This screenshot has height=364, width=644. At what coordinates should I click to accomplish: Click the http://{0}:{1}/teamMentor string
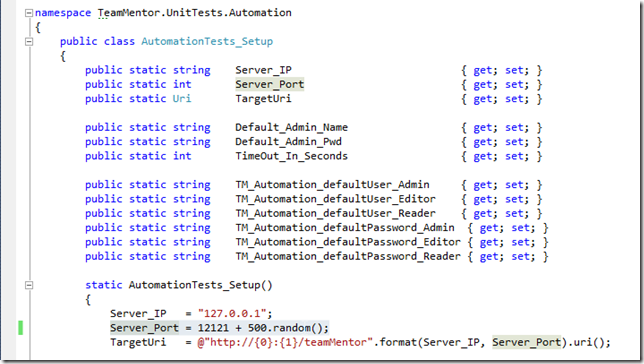(285, 342)
